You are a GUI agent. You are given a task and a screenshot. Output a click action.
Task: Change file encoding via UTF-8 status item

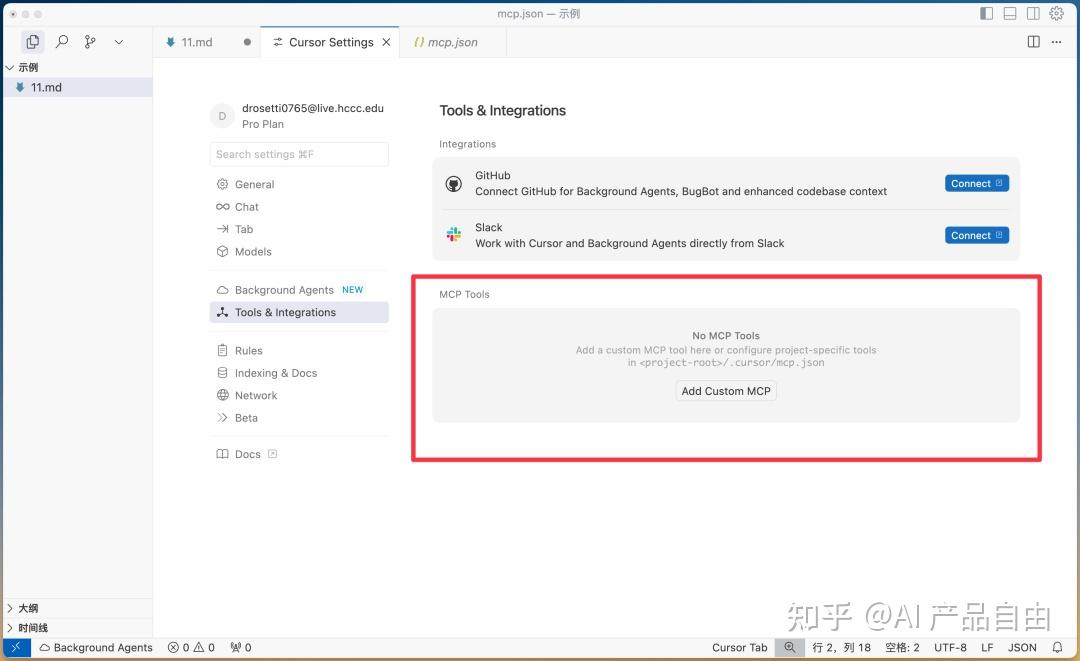[951, 647]
